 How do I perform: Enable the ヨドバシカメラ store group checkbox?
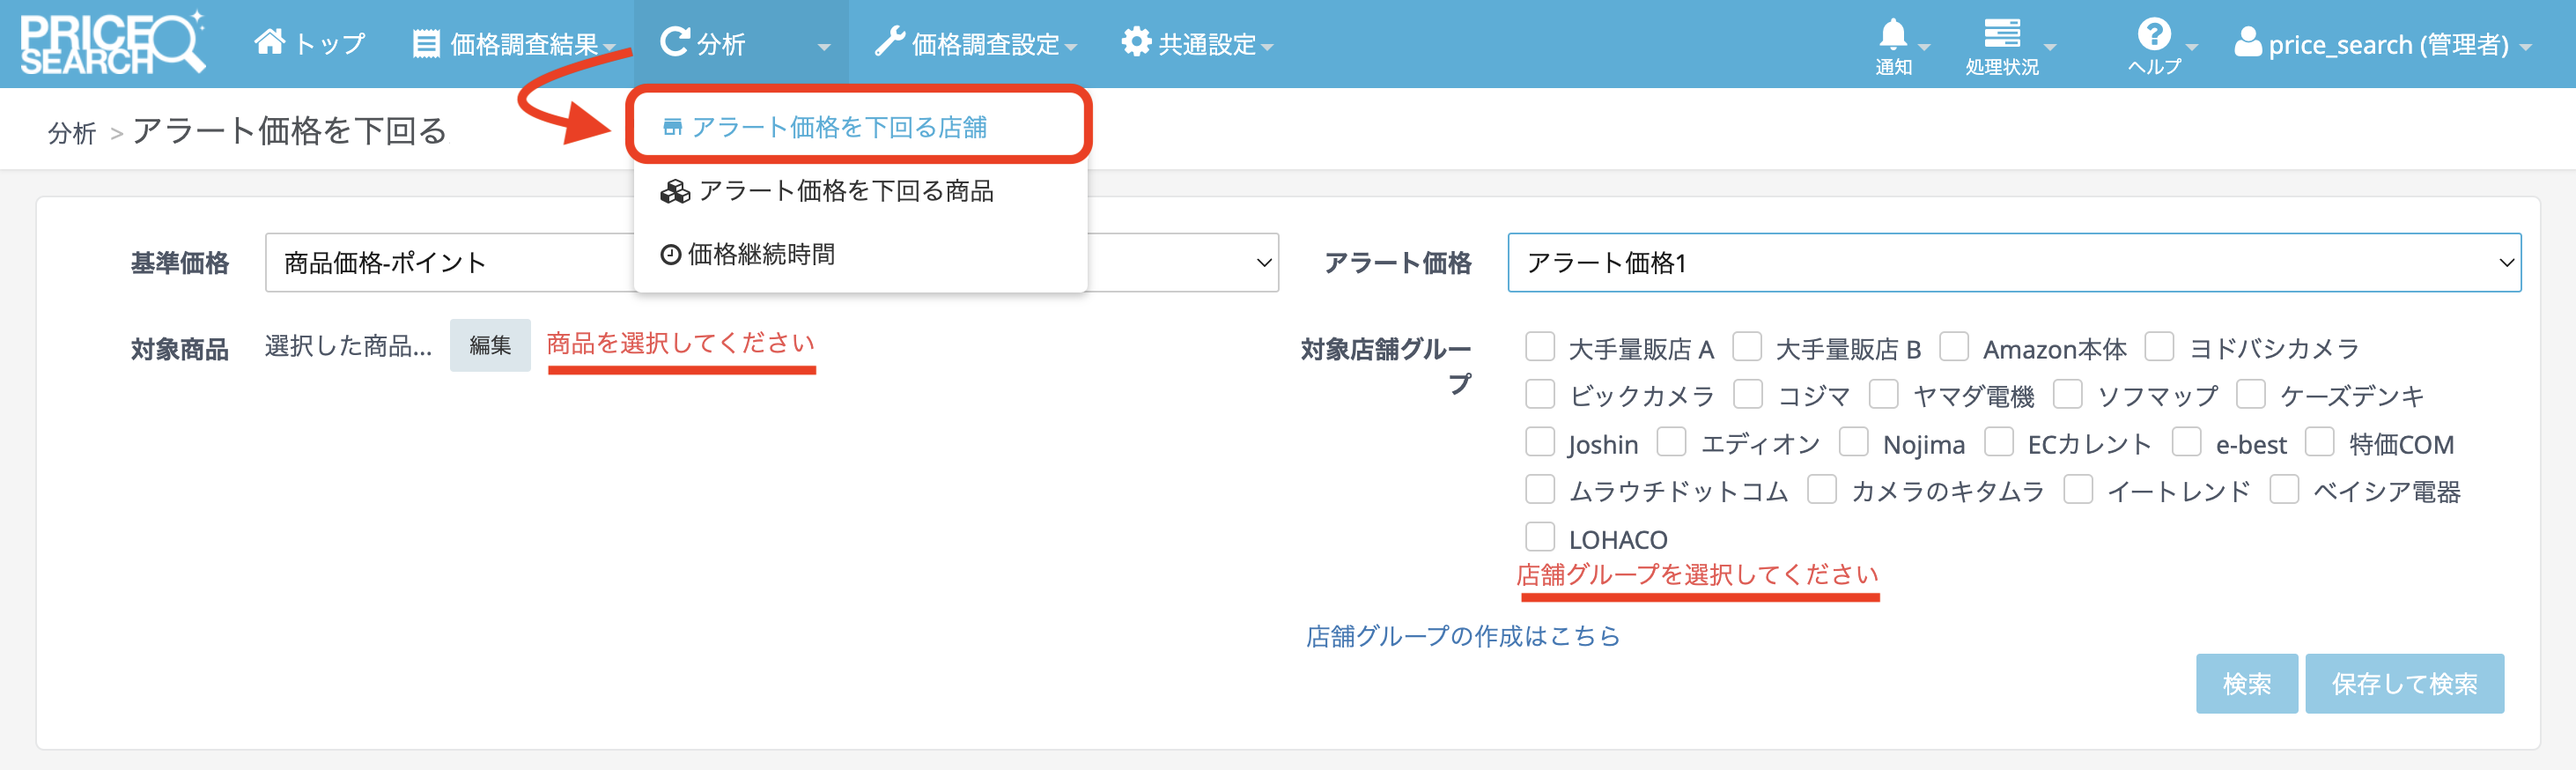pos(2159,347)
